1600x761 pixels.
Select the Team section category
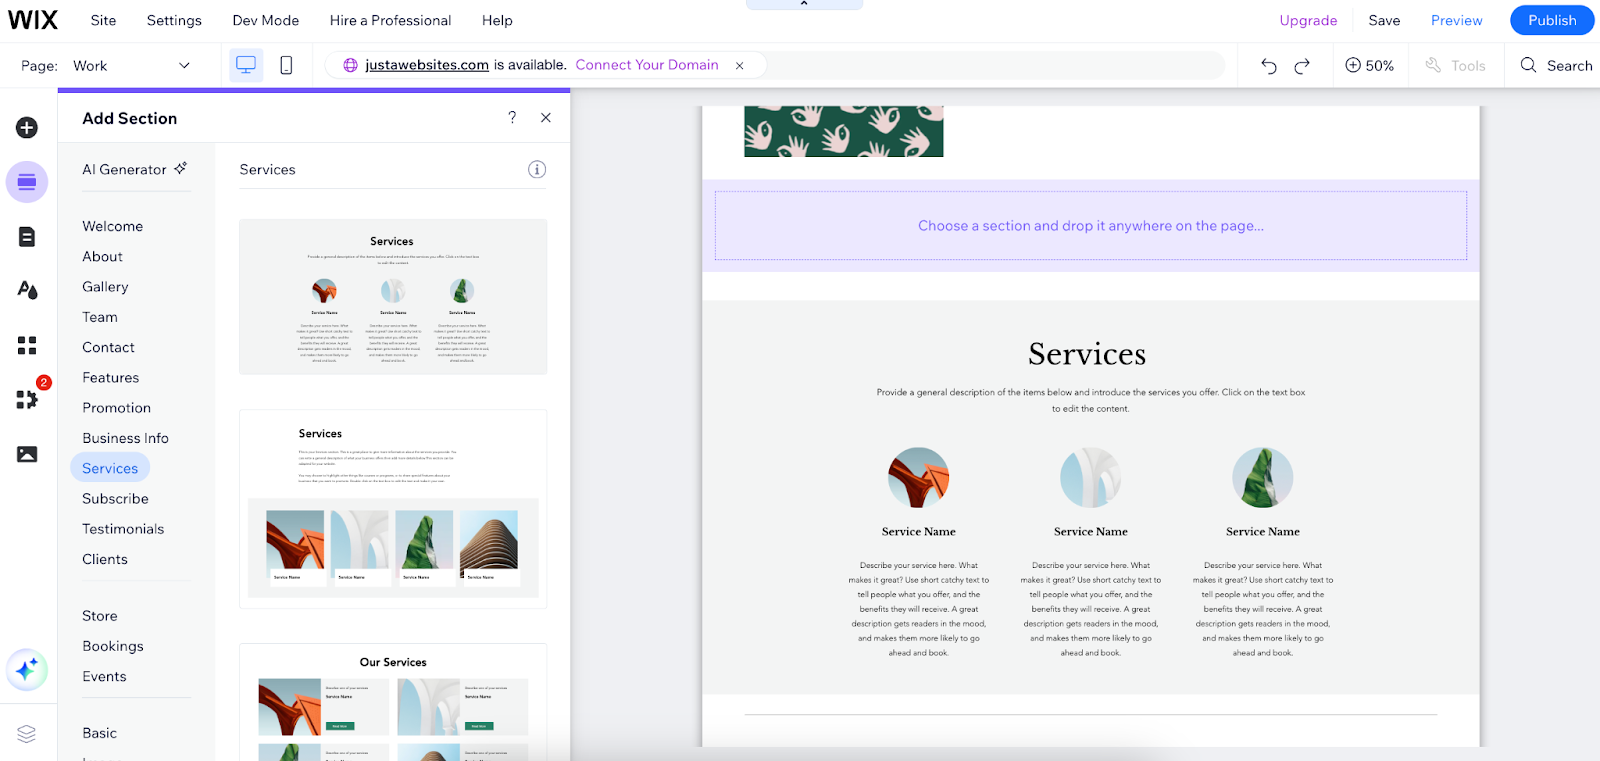click(x=100, y=317)
